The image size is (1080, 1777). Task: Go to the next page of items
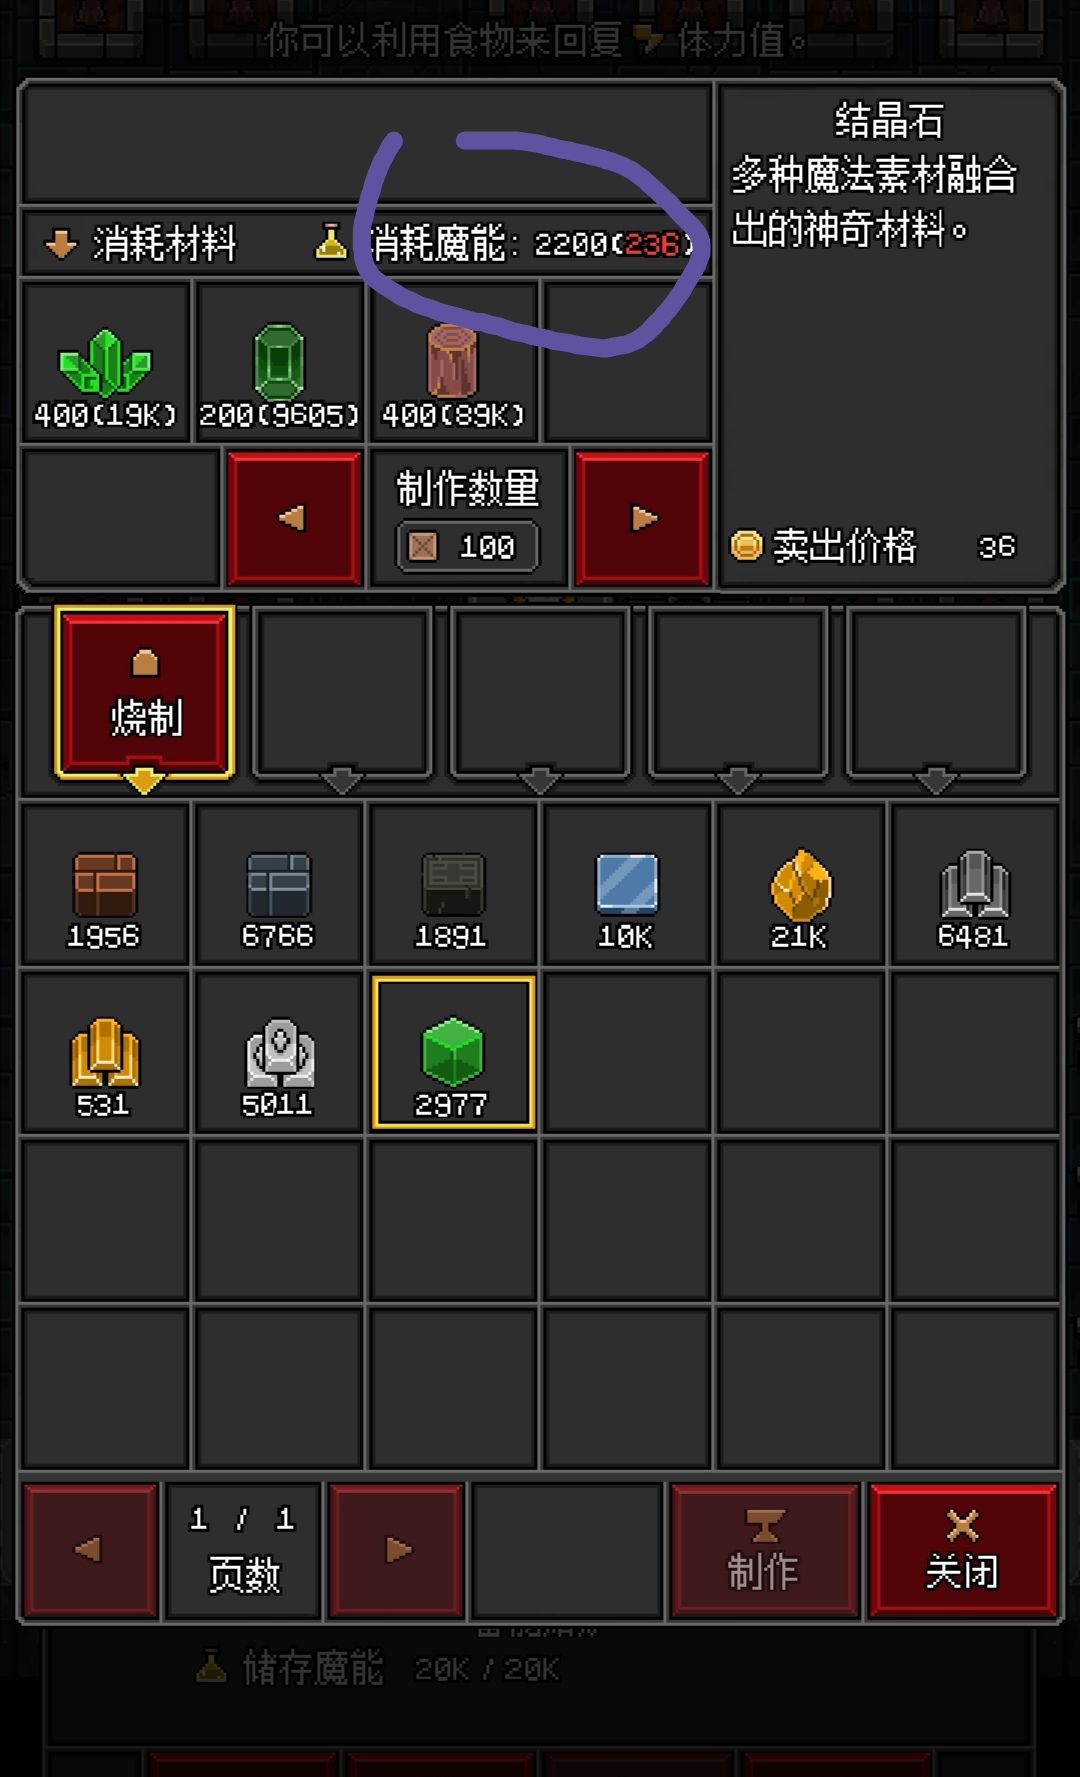pyautogui.click(x=397, y=1549)
